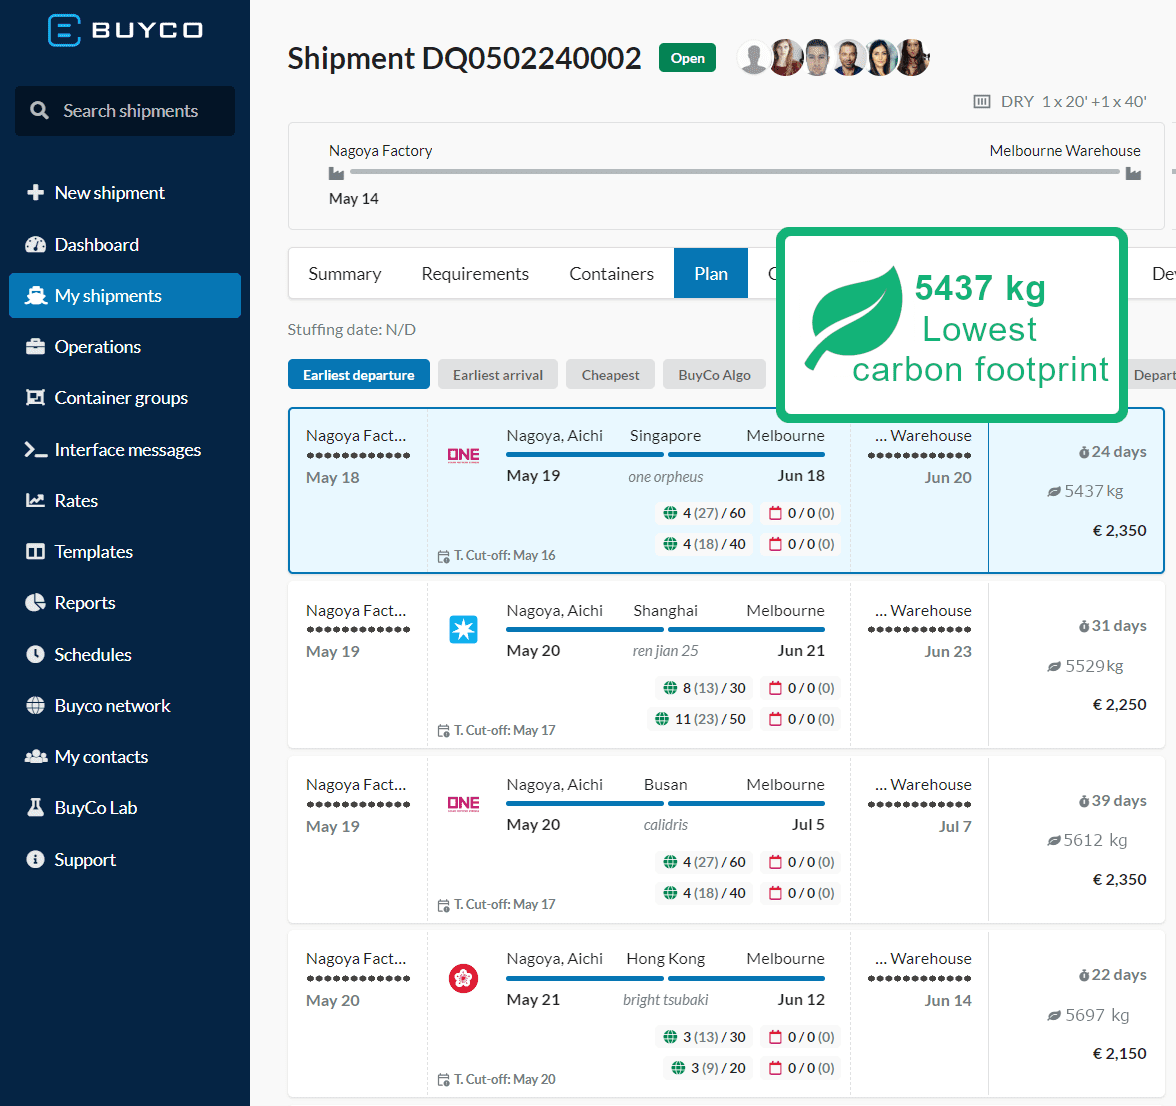1176x1106 pixels.
Task: Start a New shipment from sidebar
Action: pyautogui.click(x=109, y=193)
